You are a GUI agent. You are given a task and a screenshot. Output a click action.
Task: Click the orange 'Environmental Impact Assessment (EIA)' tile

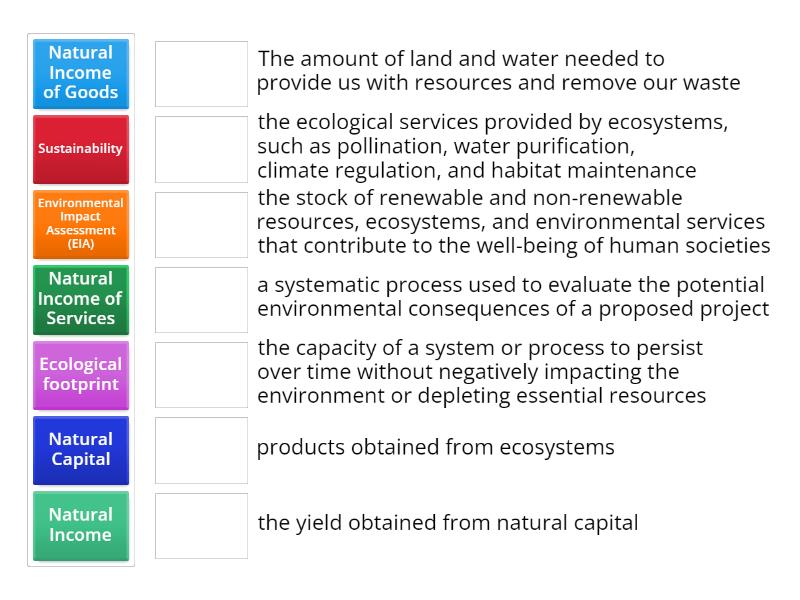tap(80, 223)
